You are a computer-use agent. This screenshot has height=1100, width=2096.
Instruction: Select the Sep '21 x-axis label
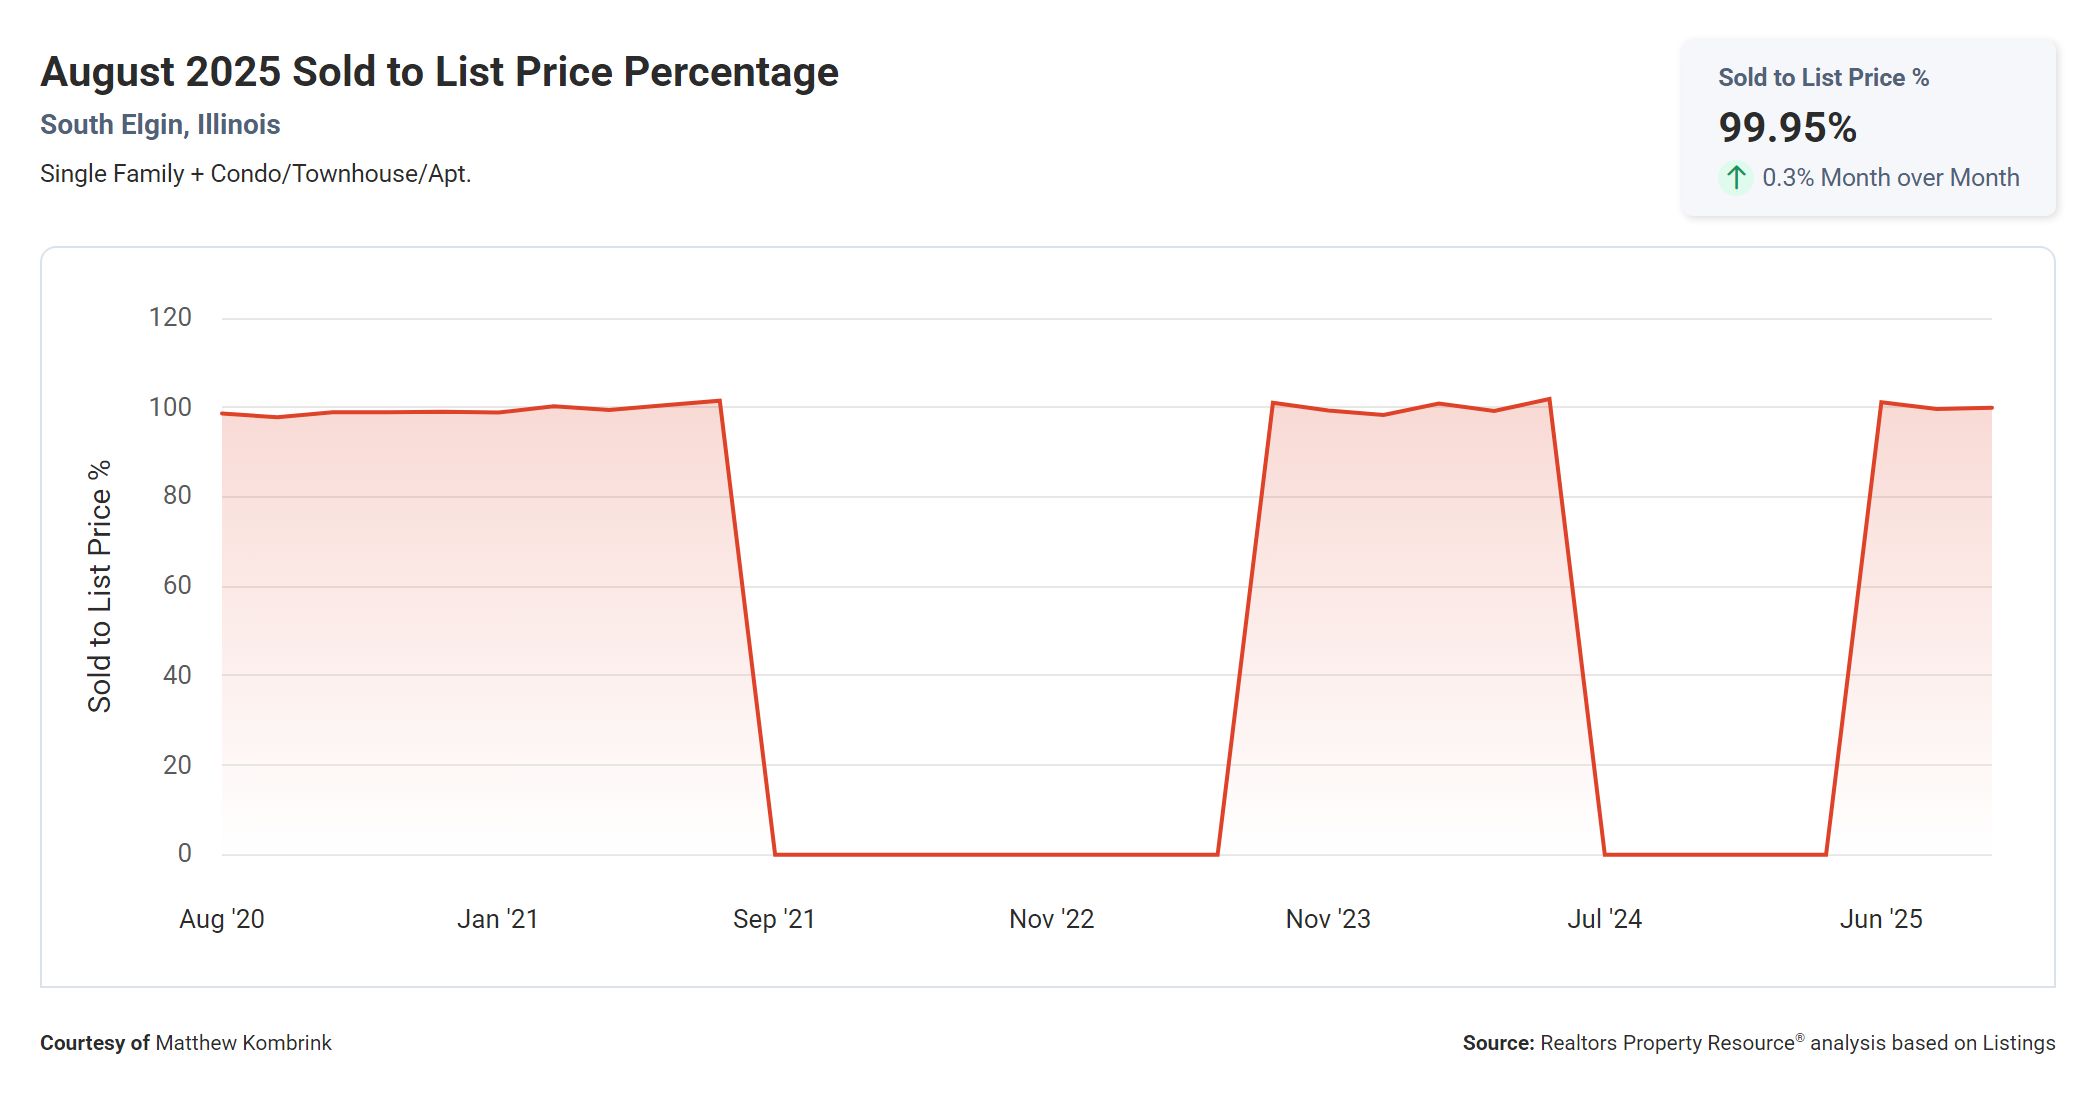(773, 919)
